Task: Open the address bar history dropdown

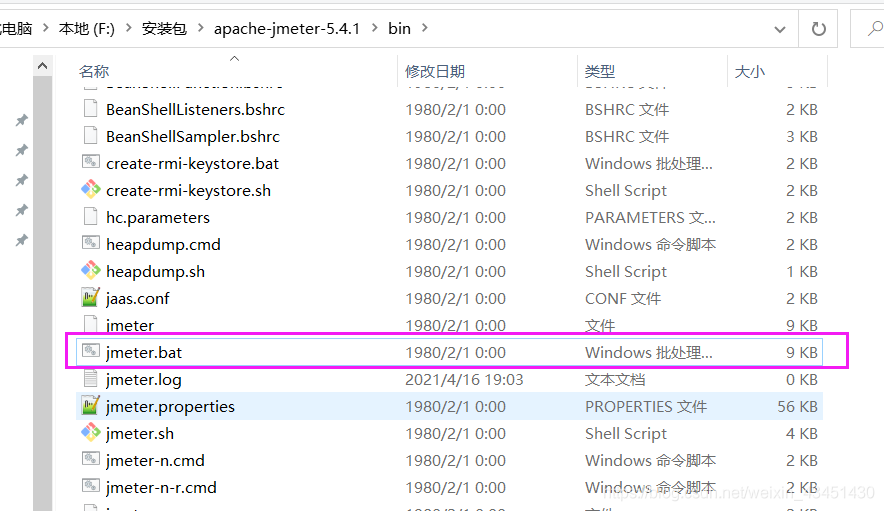Action: point(780,29)
